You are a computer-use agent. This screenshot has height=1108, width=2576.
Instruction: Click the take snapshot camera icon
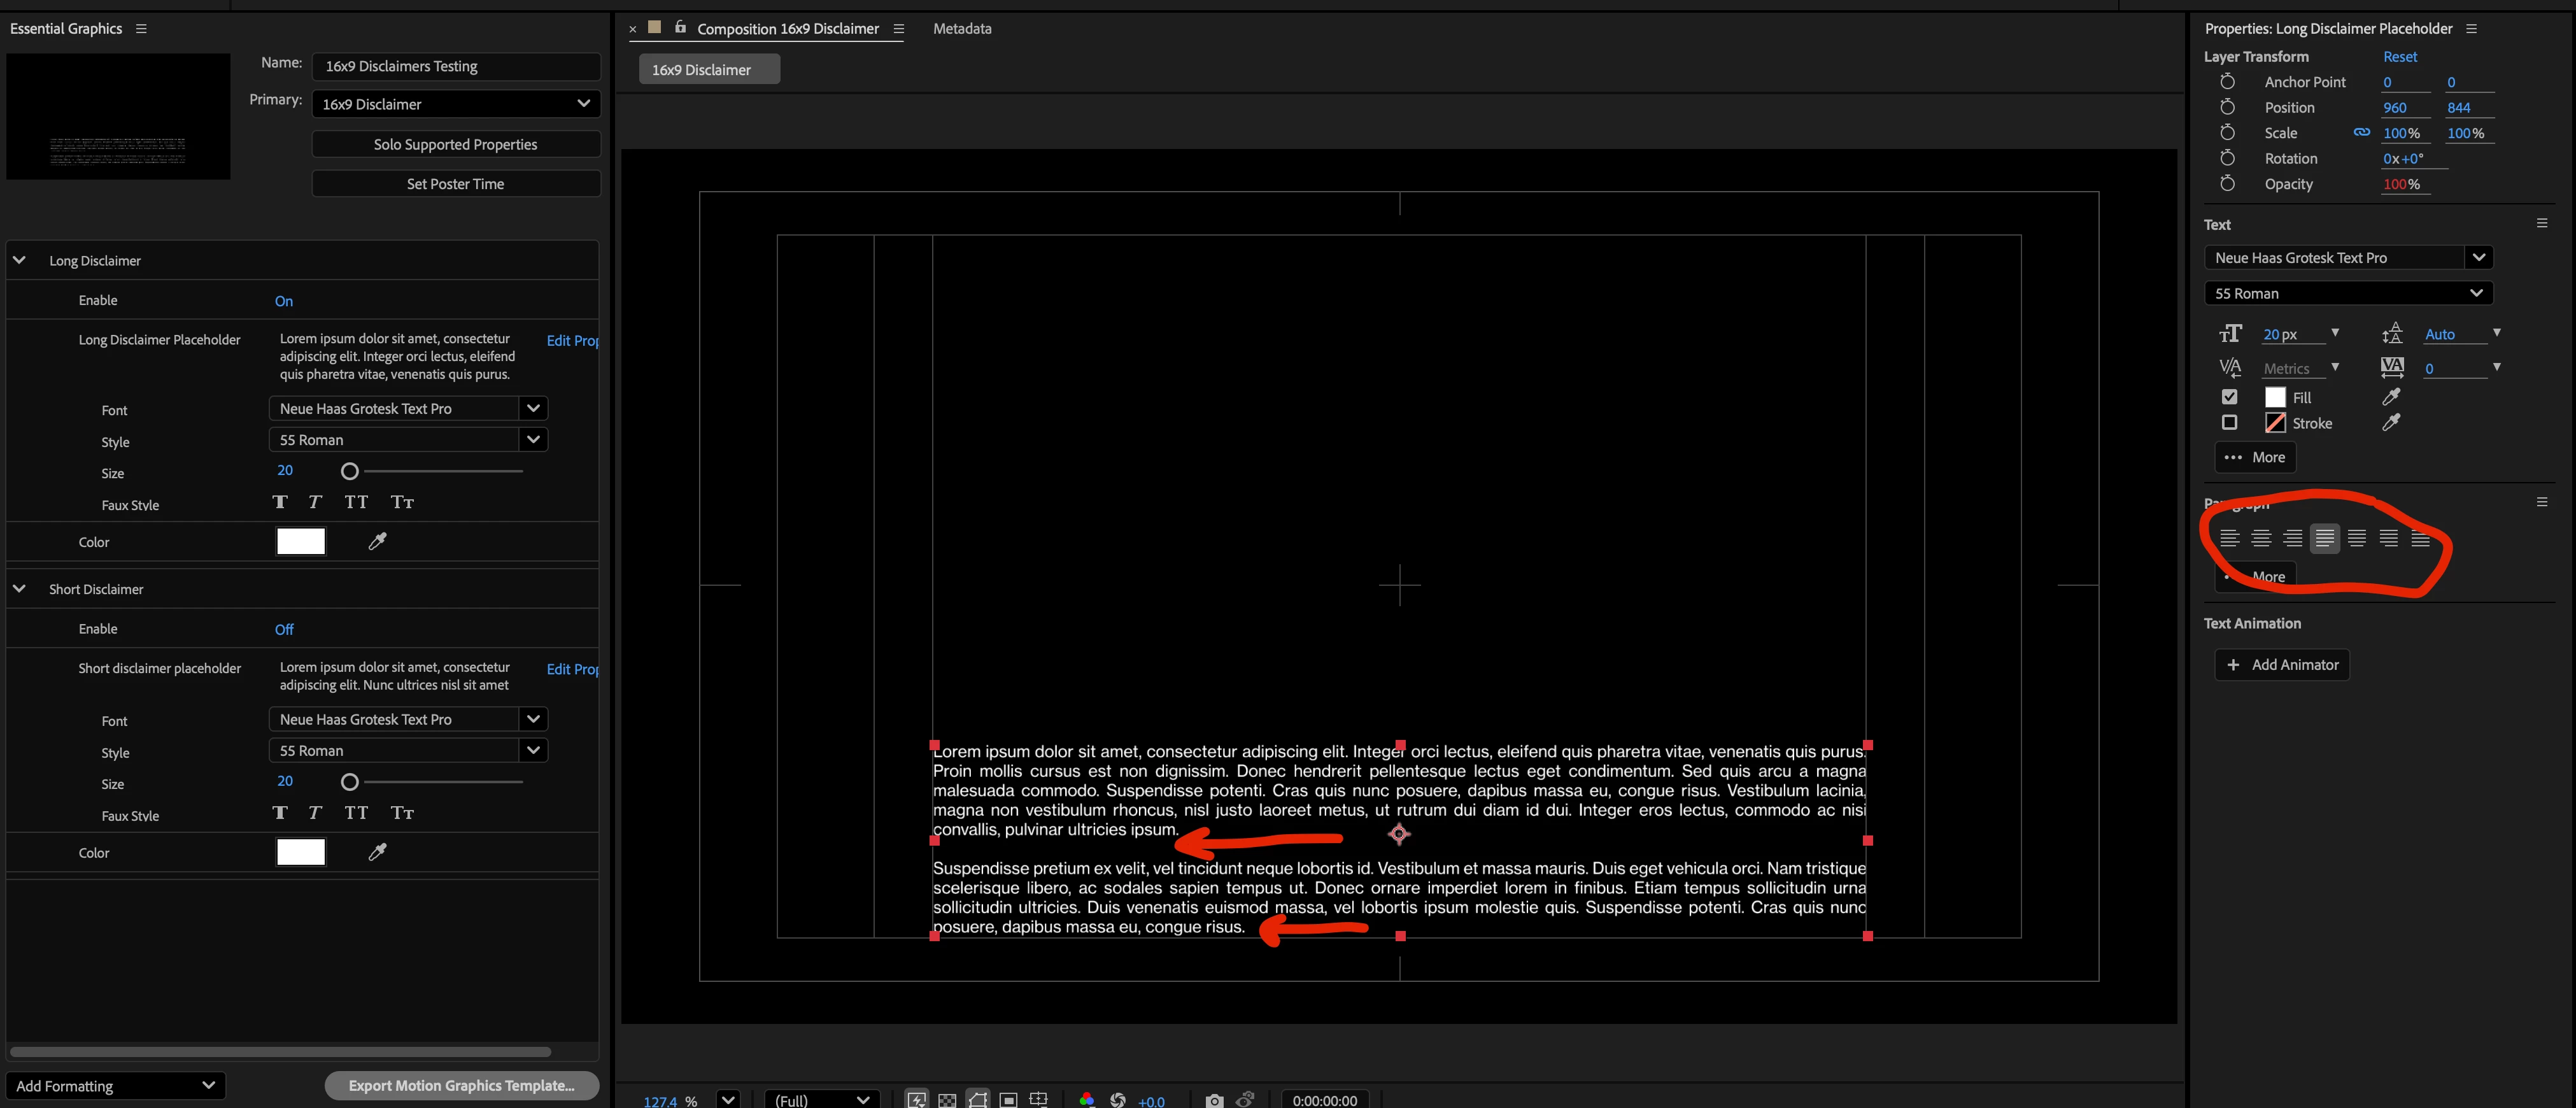1214,1100
